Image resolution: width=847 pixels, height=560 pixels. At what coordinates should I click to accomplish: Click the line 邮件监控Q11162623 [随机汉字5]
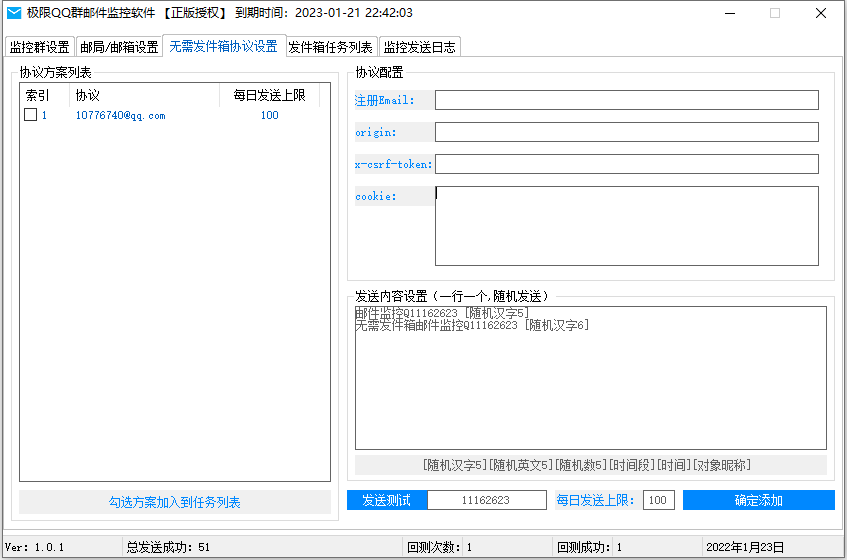[x=442, y=313]
